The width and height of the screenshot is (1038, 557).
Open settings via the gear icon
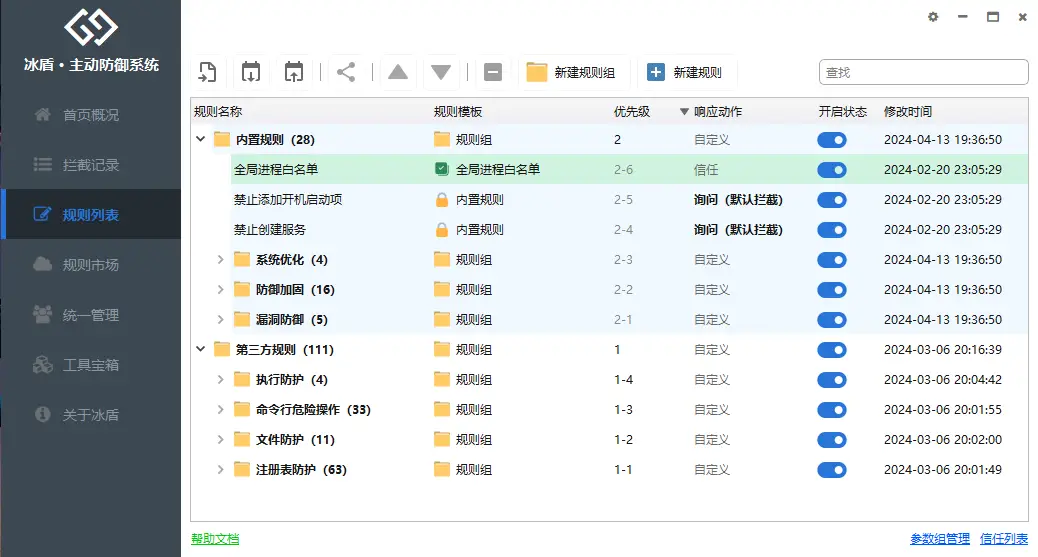coord(934,17)
